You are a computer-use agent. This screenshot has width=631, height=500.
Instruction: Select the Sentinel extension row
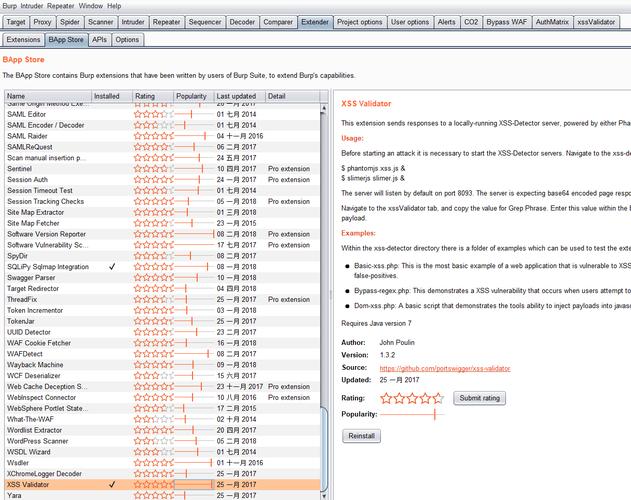163,169
